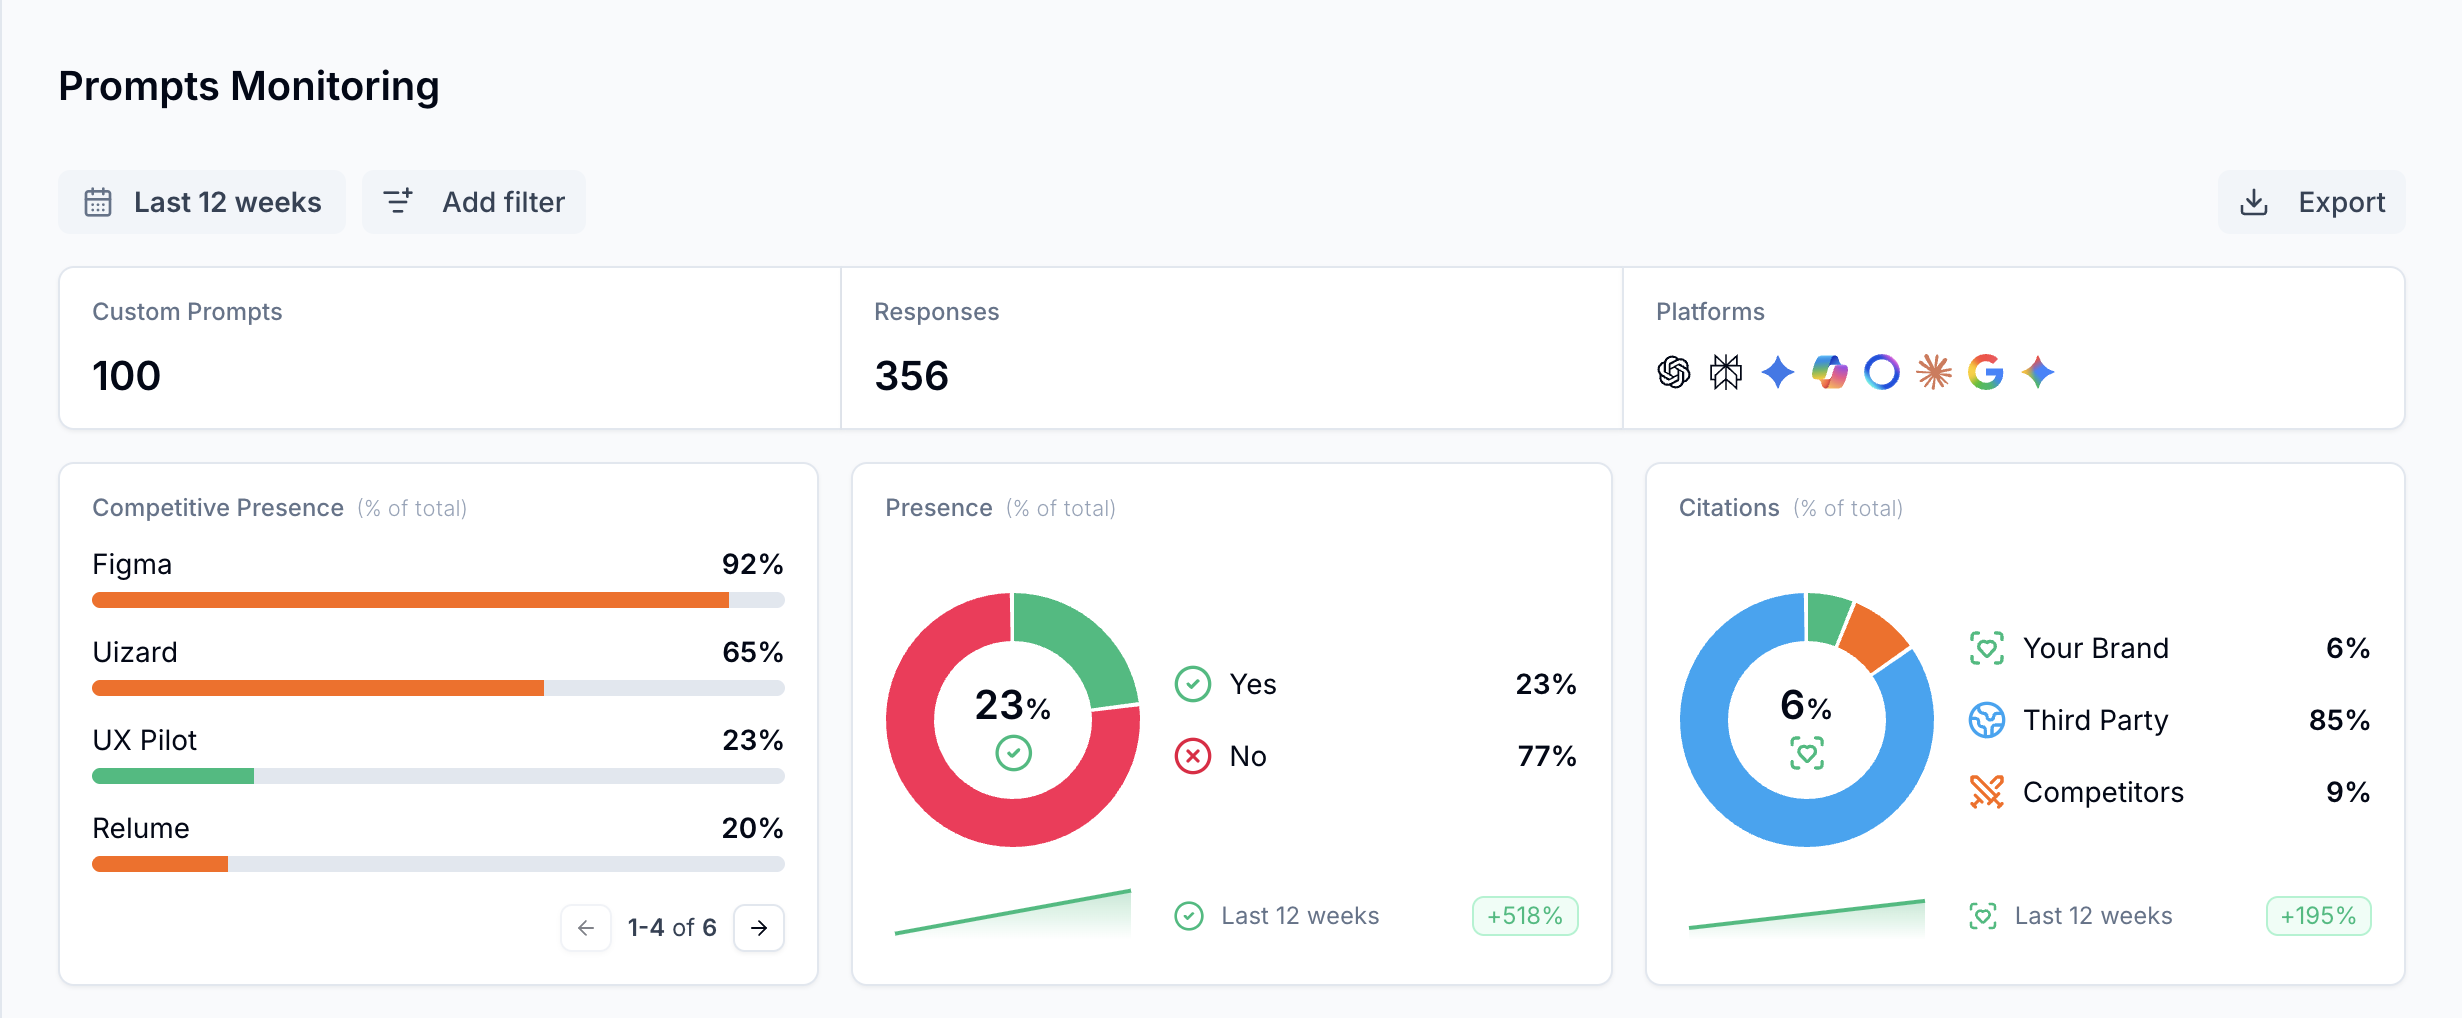
Task: Export the prompts monitoring data
Action: (x=2312, y=202)
